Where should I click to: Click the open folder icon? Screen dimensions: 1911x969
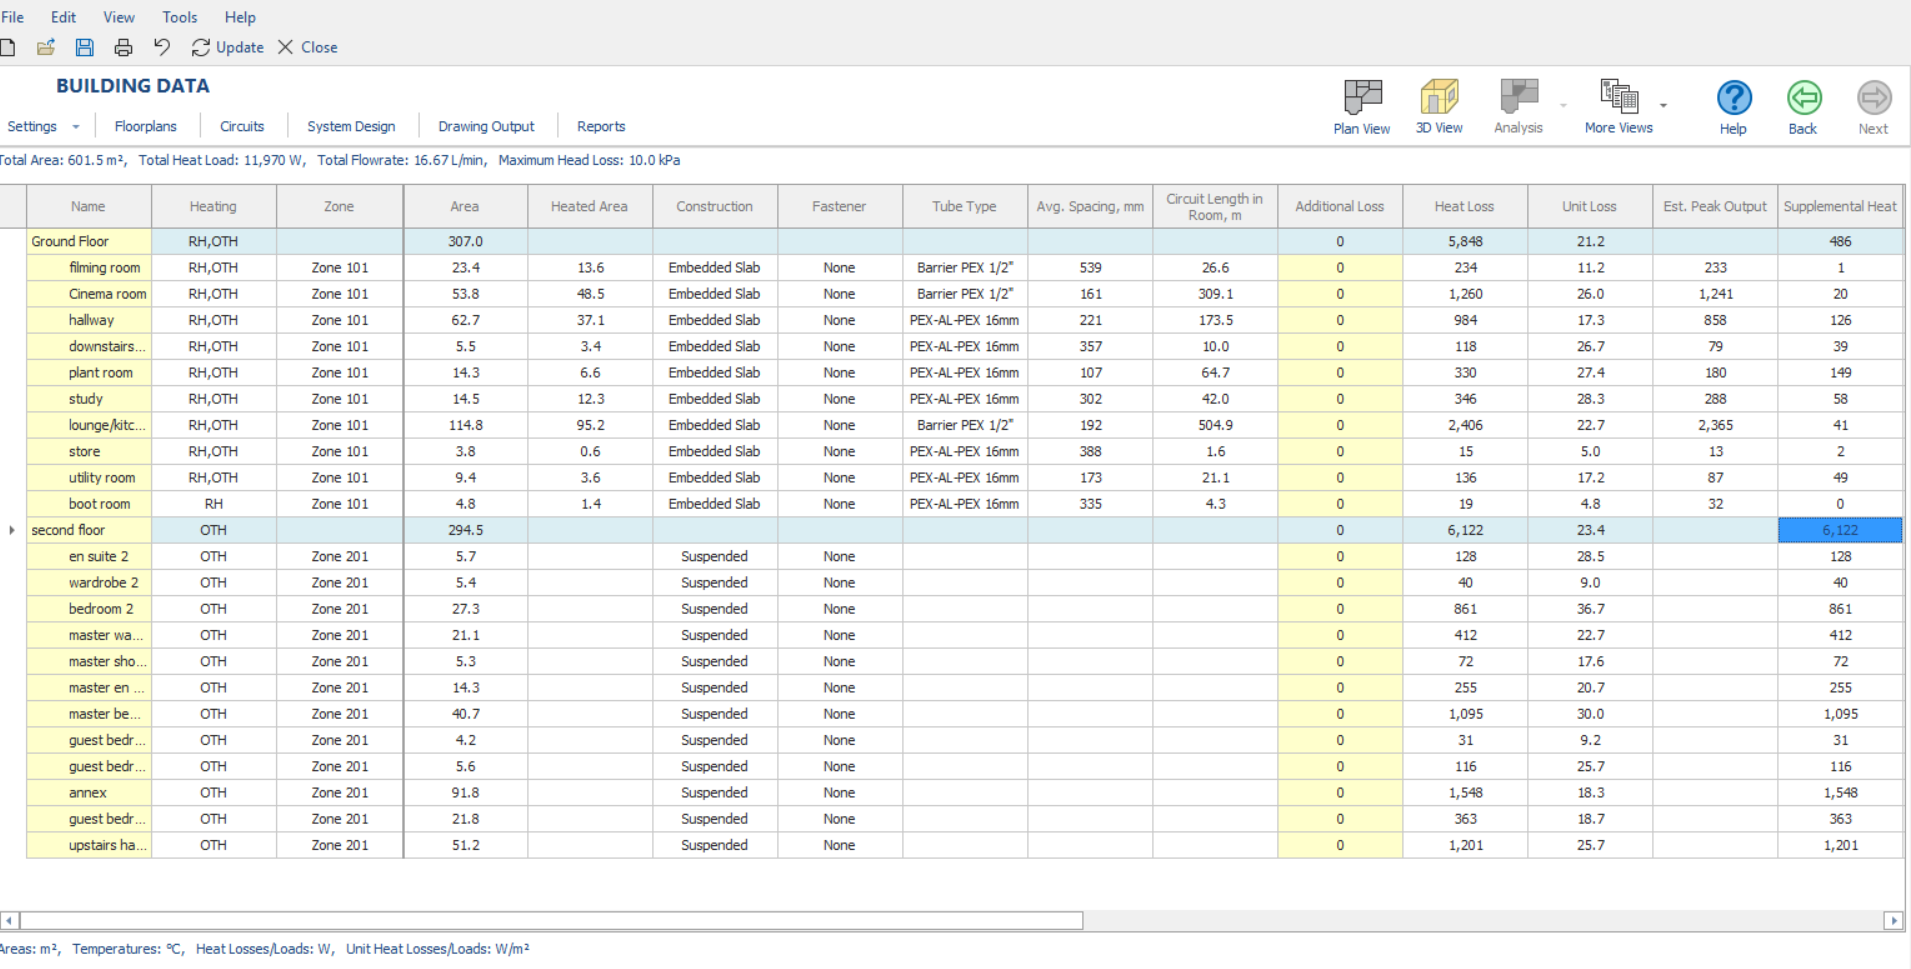(x=46, y=47)
